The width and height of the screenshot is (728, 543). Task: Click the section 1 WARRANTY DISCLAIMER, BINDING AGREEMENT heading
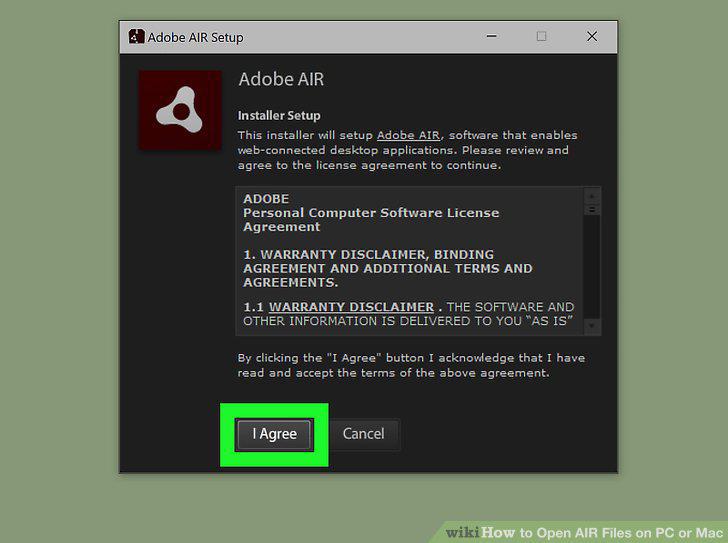tap(388, 269)
